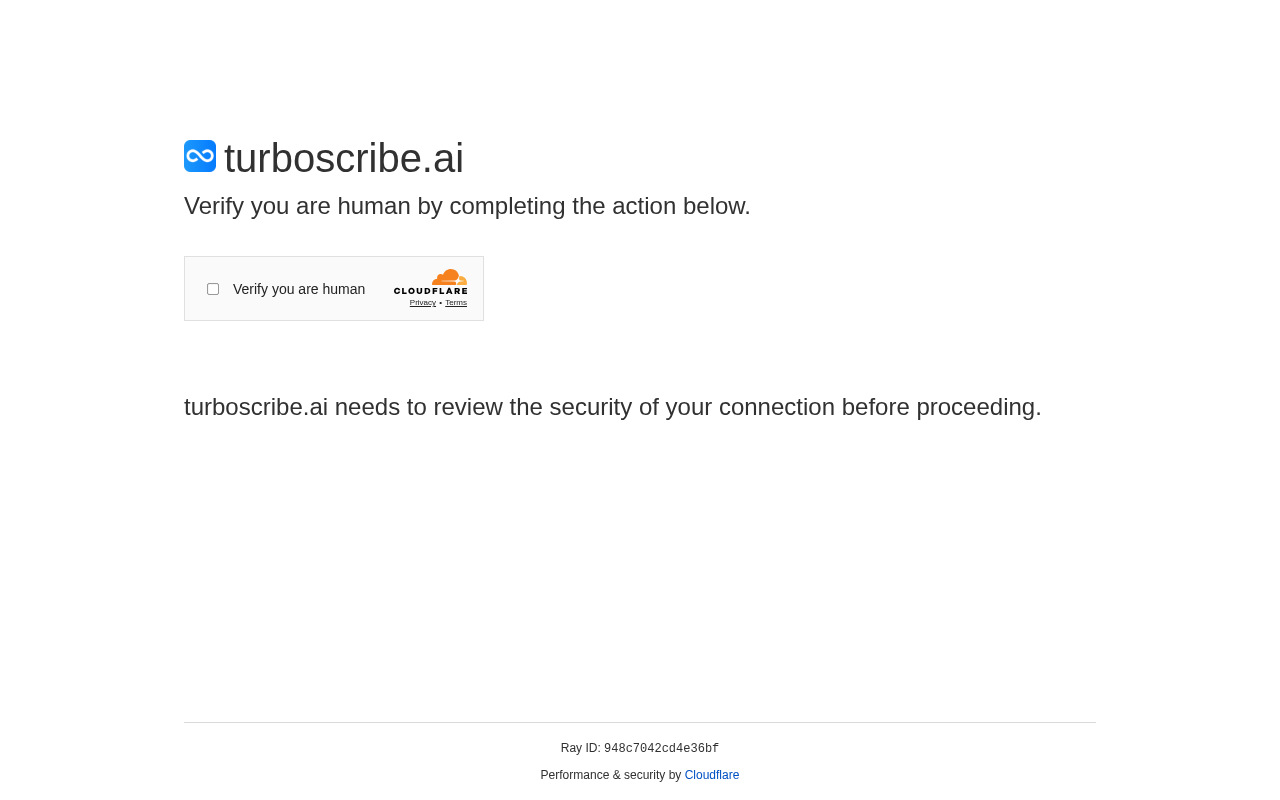Viewport: 1280px width, 800px height.
Task: Click inside the verification challenge box
Action: 334,288
